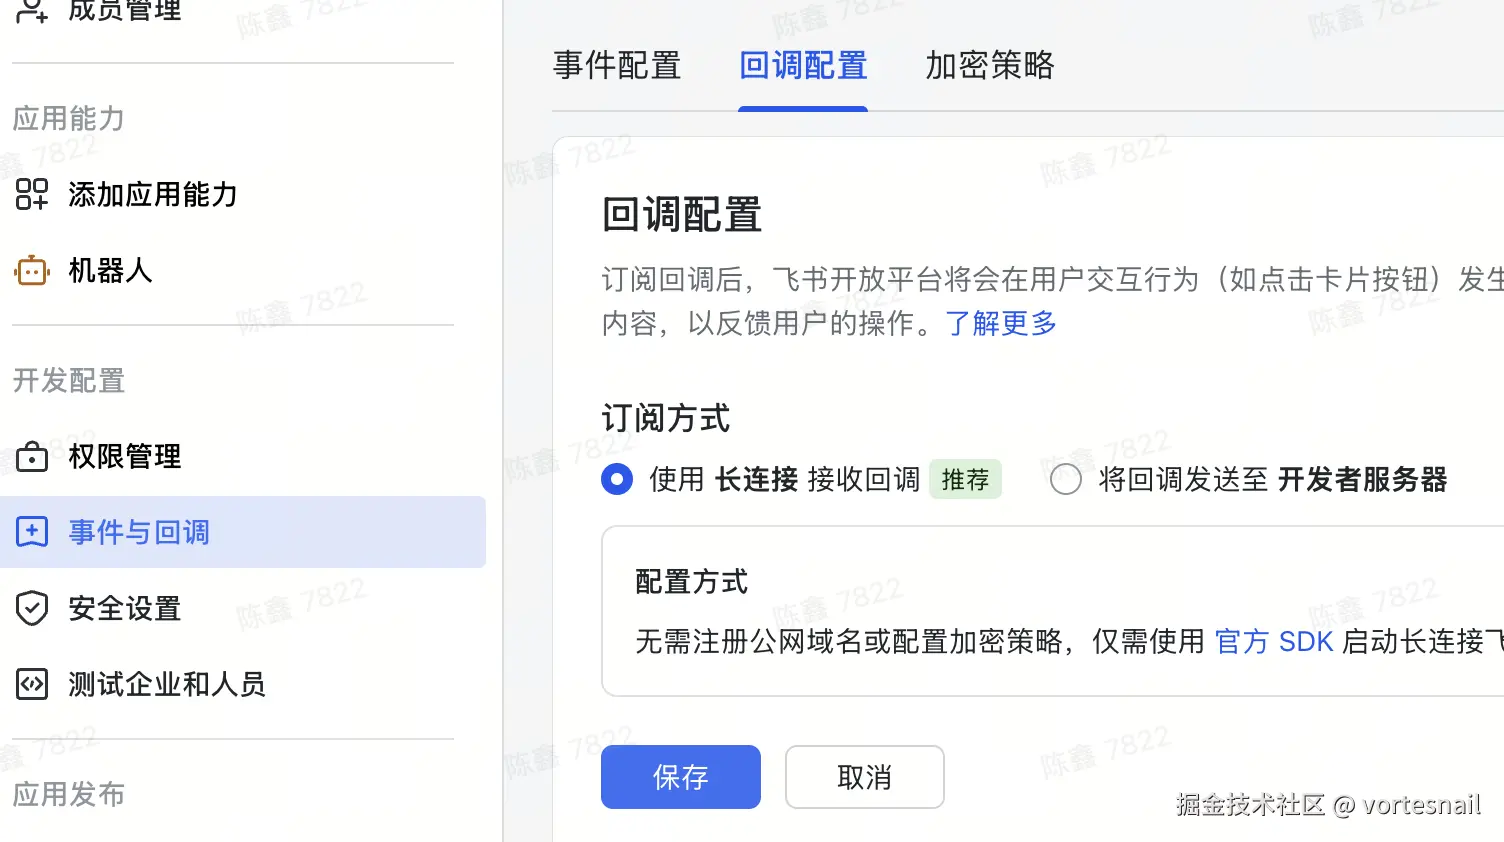This screenshot has width=1504, height=842.
Task: Open the 机器人 robot icon
Action: click(31, 270)
